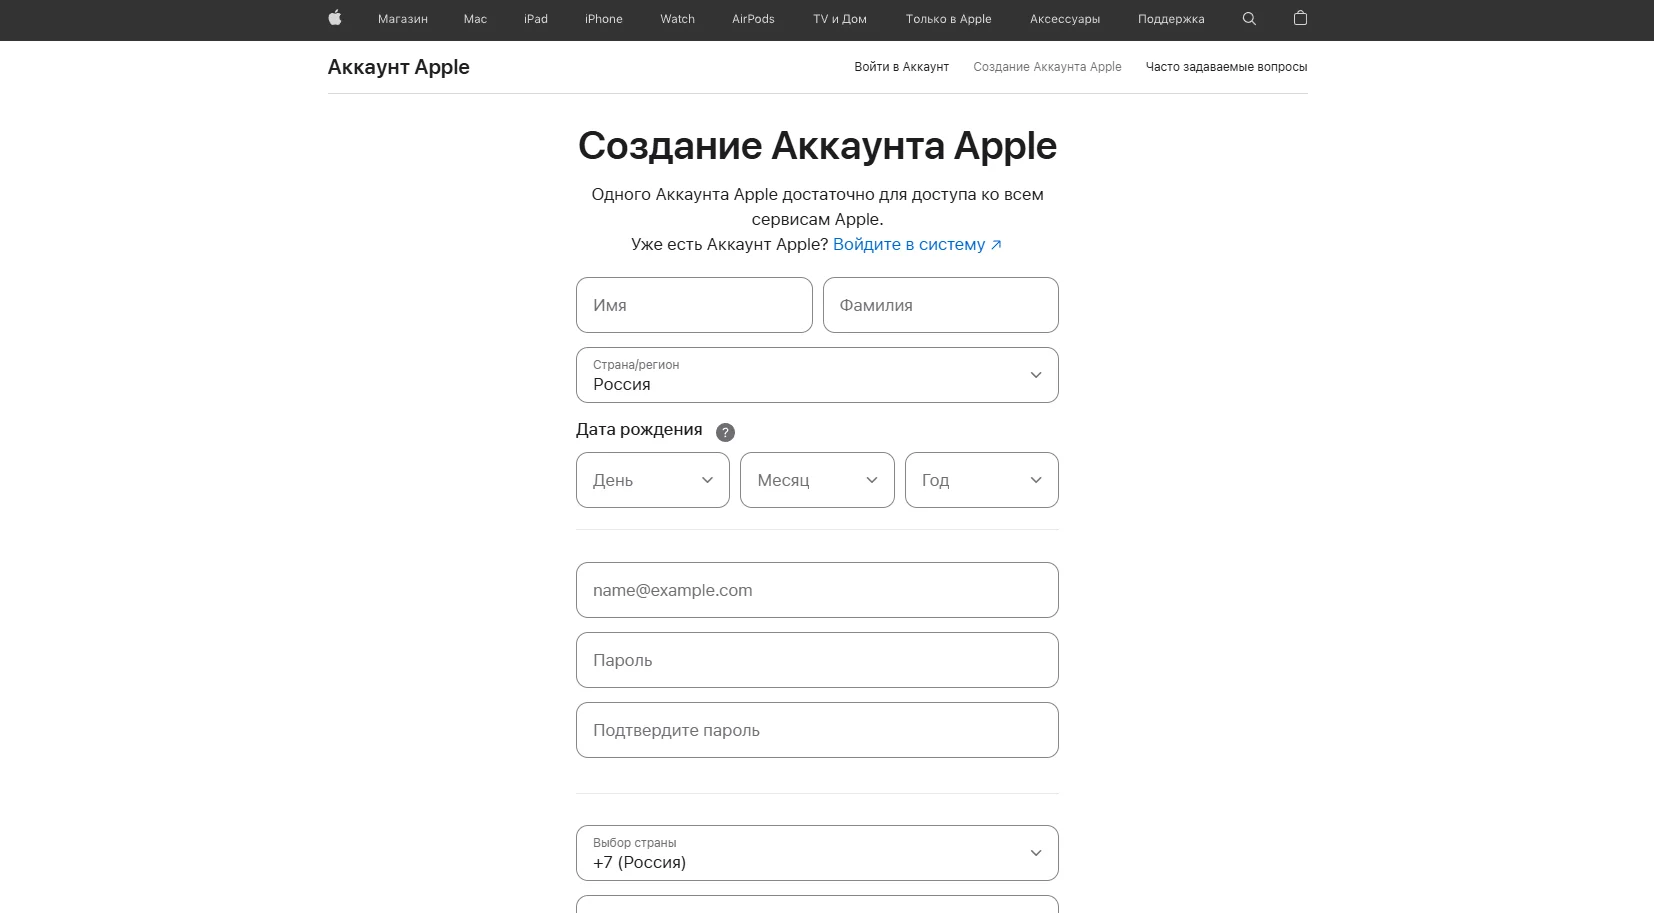The width and height of the screenshot is (1654, 913).
Task: Open Часто задаваемые вопросы link
Action: tap(1226, 67)
